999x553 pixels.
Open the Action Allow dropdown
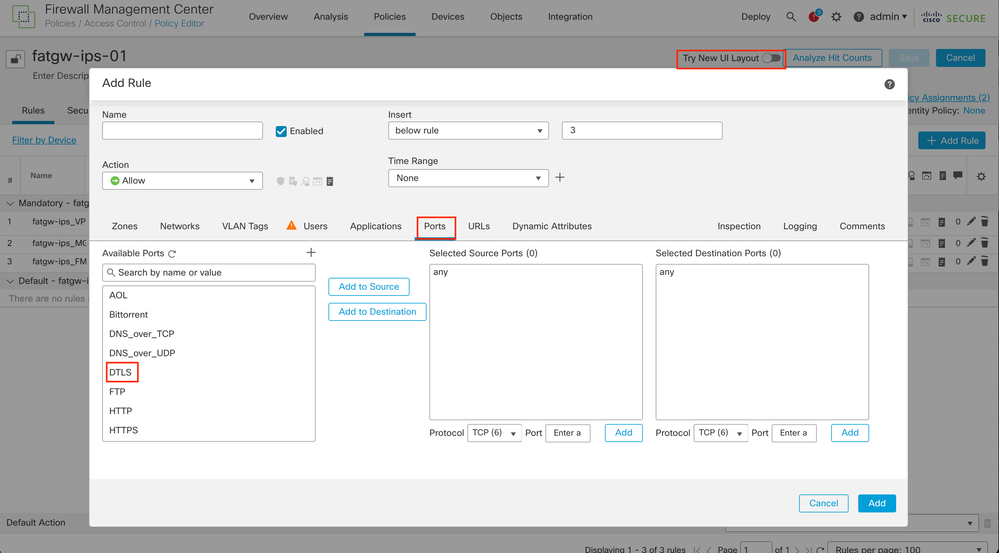[x=182, y=181]
